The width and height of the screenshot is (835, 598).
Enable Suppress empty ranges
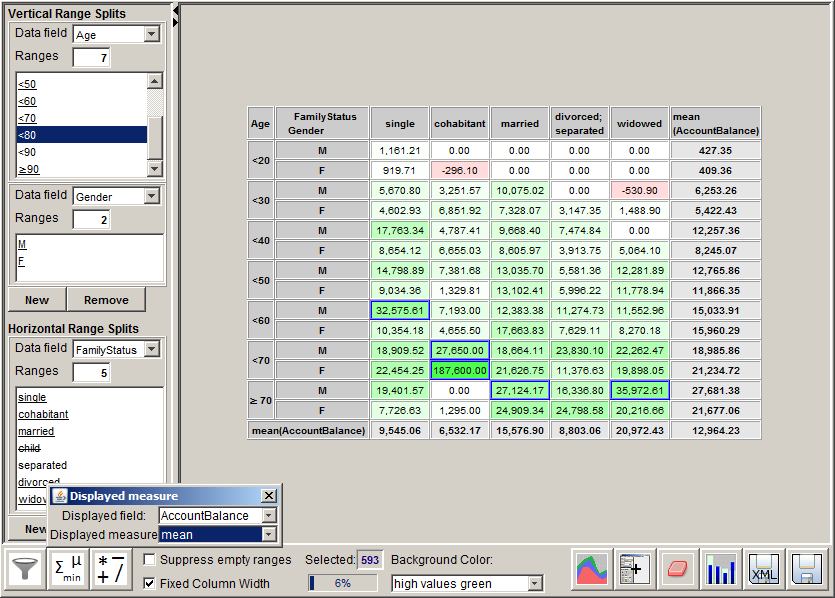pos(148,560)
